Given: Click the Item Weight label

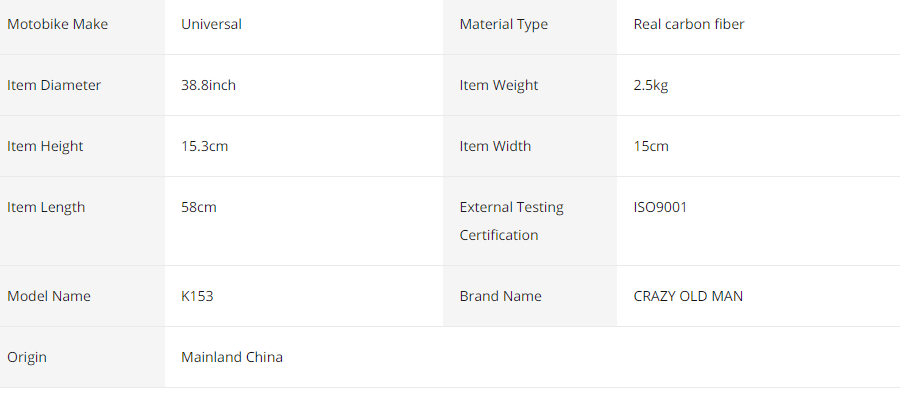Looking at the screenshot, I should pos(499,86).
